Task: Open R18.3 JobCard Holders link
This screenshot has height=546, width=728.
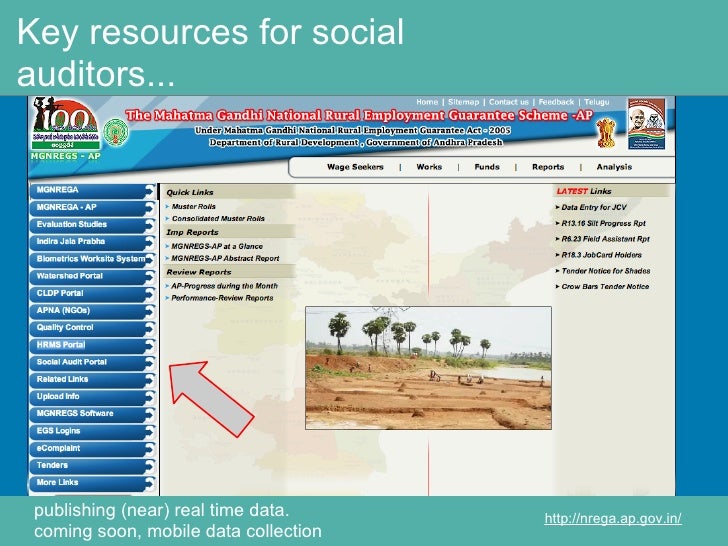Action: pyautogui.click(x=602, y=255)
